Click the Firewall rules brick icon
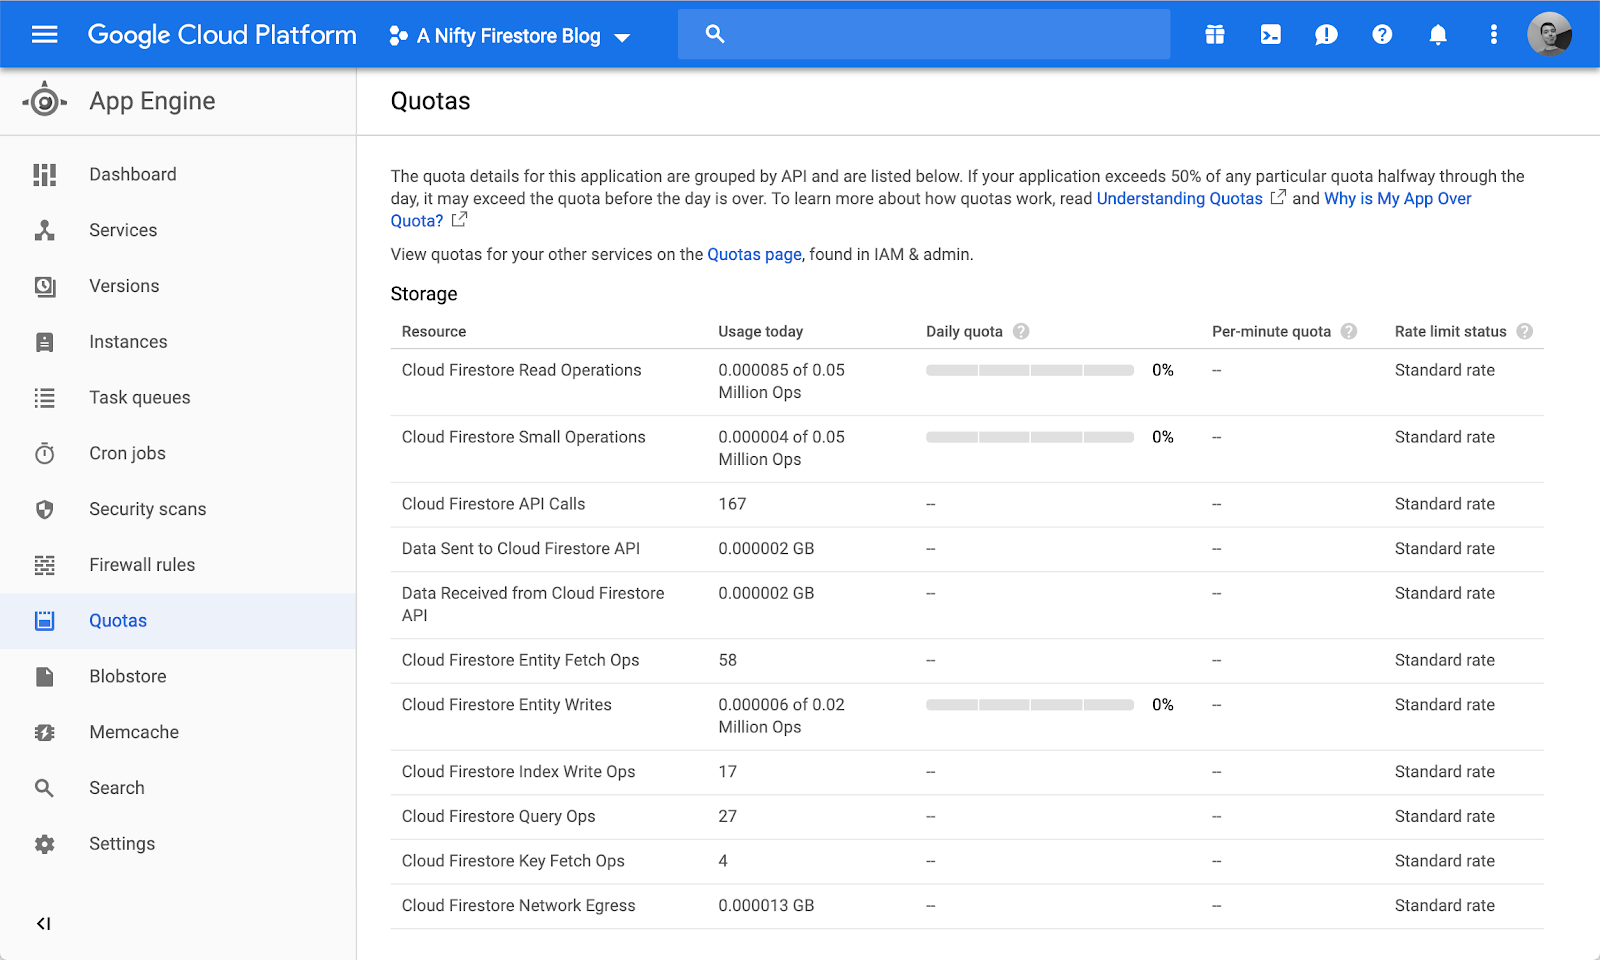Screen dimensions: 1600x960 (44, 565)
